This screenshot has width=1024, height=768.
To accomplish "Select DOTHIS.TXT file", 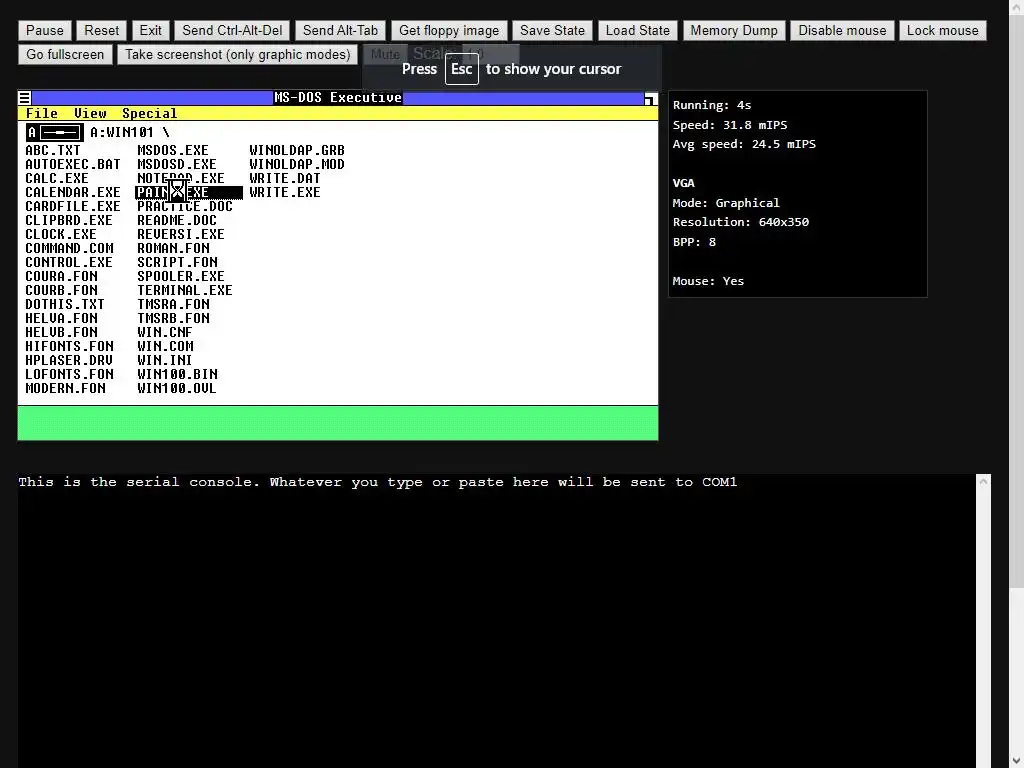I will [65, 304].
